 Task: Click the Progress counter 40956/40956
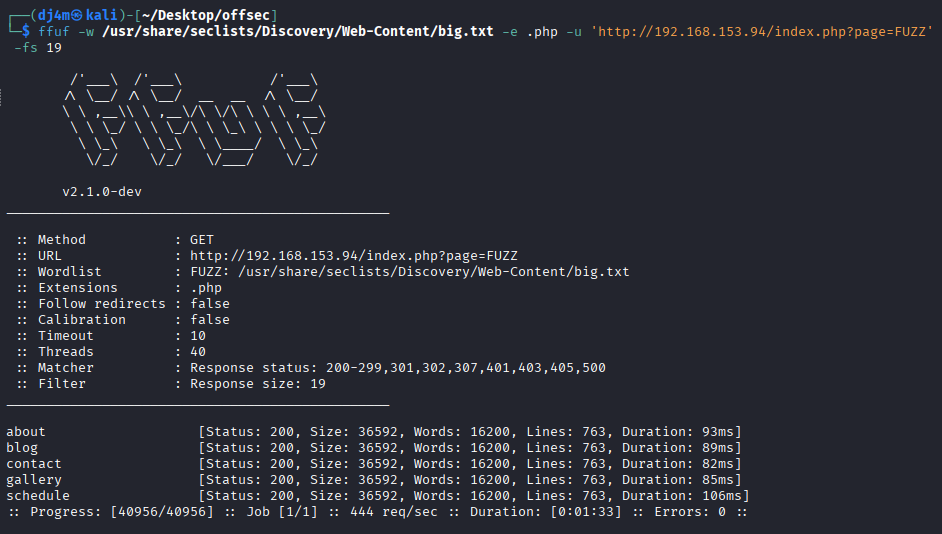pyautogui.click(x=162, y=512)
